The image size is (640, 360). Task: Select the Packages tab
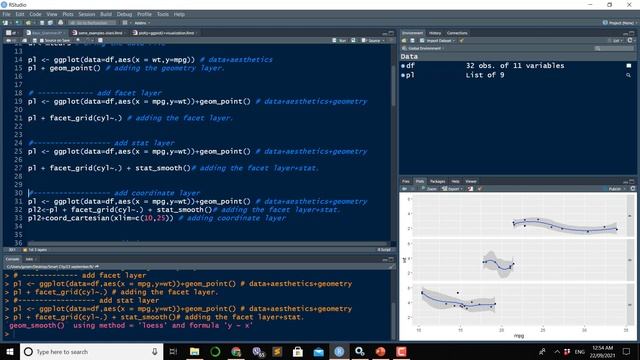(437, 181)
